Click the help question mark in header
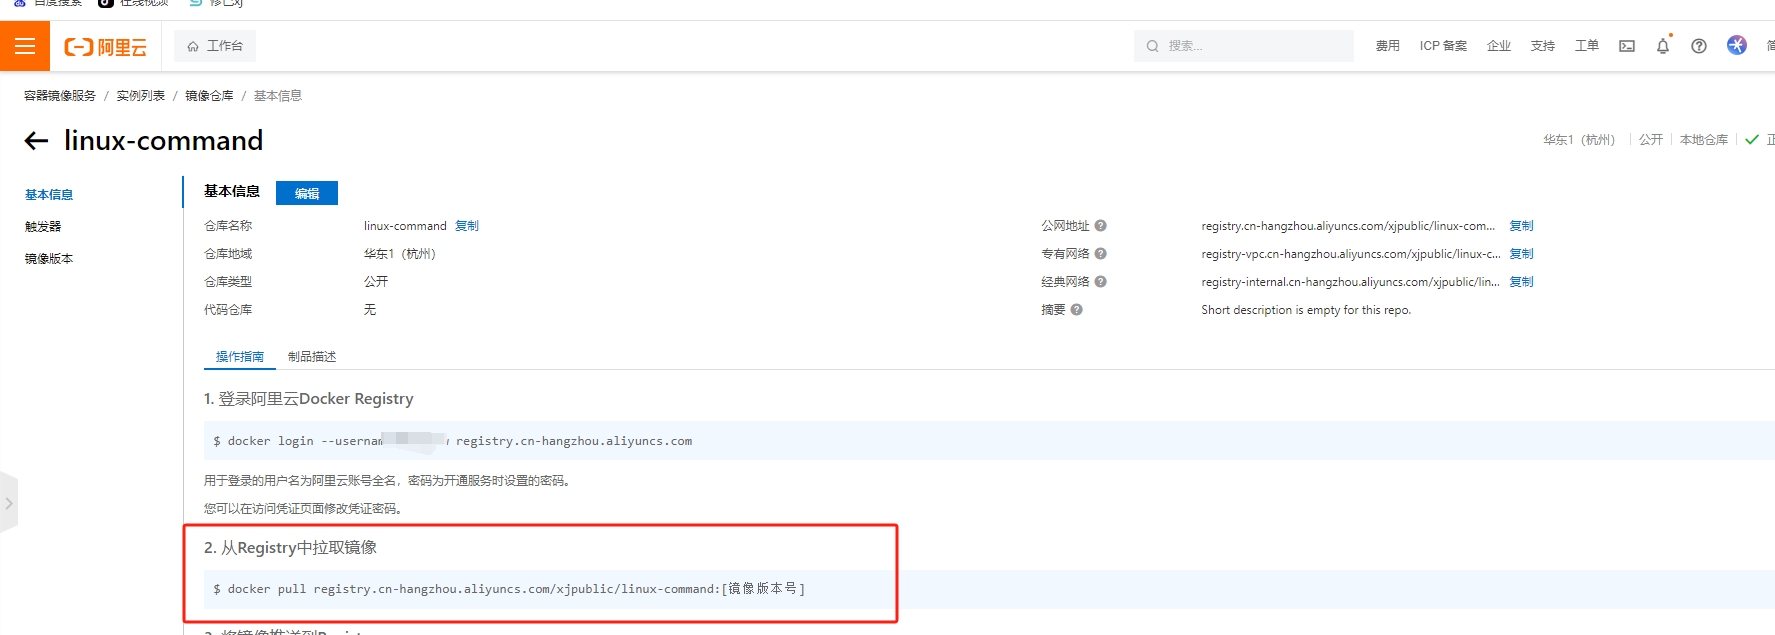This screenshot has width=1775, height=635. coord(1699,46)
